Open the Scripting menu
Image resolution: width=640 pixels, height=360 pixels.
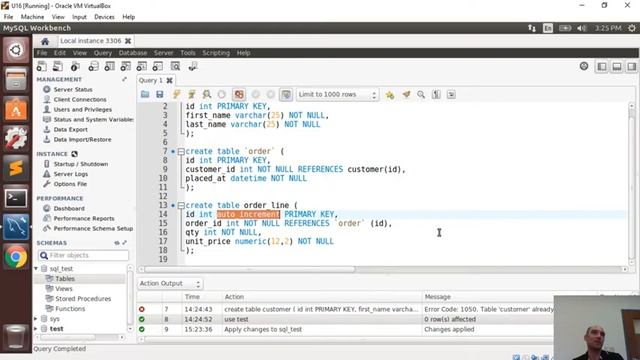click(216, 53)
